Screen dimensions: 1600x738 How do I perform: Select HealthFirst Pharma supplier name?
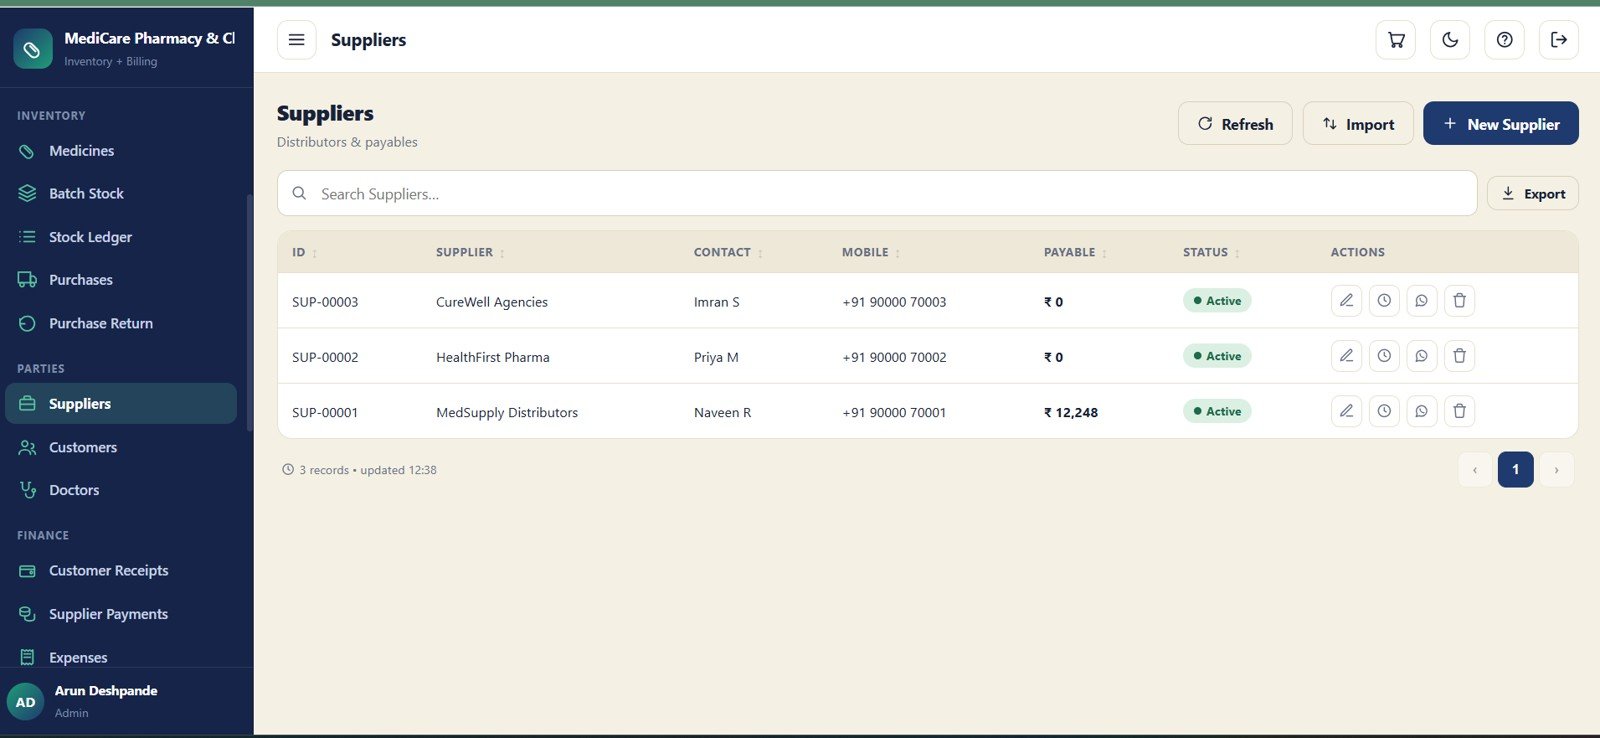493,357
